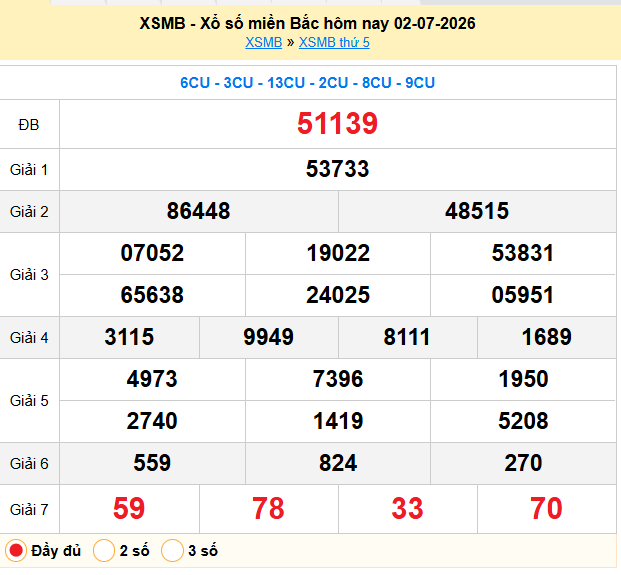This screenshot has height=575, width=621.
Task: Click the Giải 7 red number 59
Action: [129, 508]
